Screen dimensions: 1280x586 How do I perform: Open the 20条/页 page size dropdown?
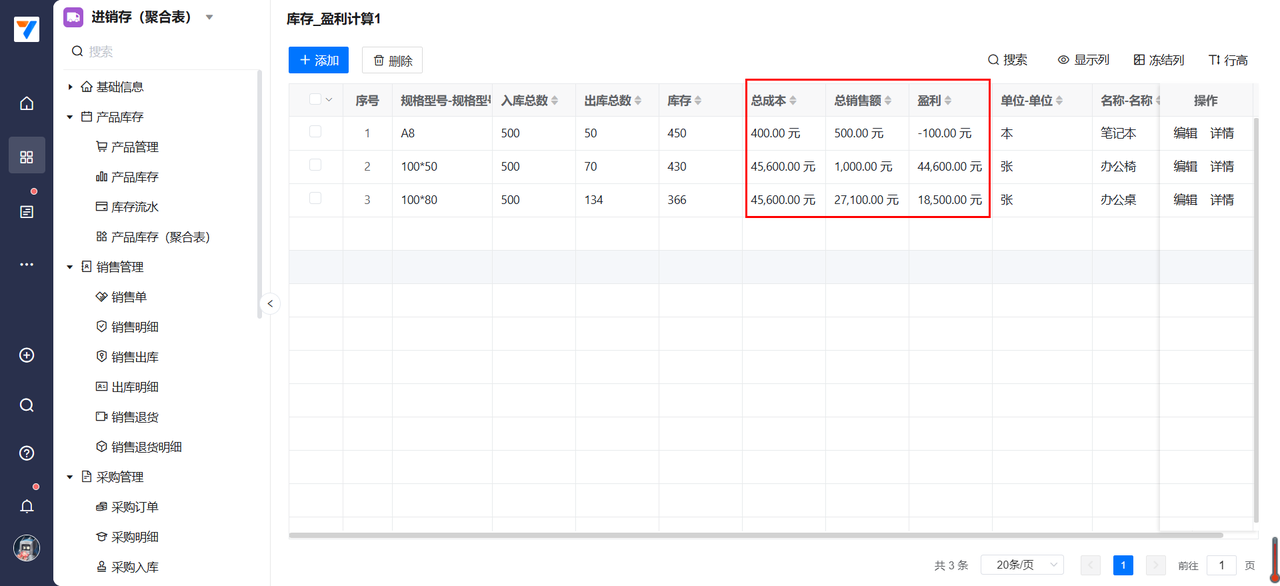[1022, 565]
